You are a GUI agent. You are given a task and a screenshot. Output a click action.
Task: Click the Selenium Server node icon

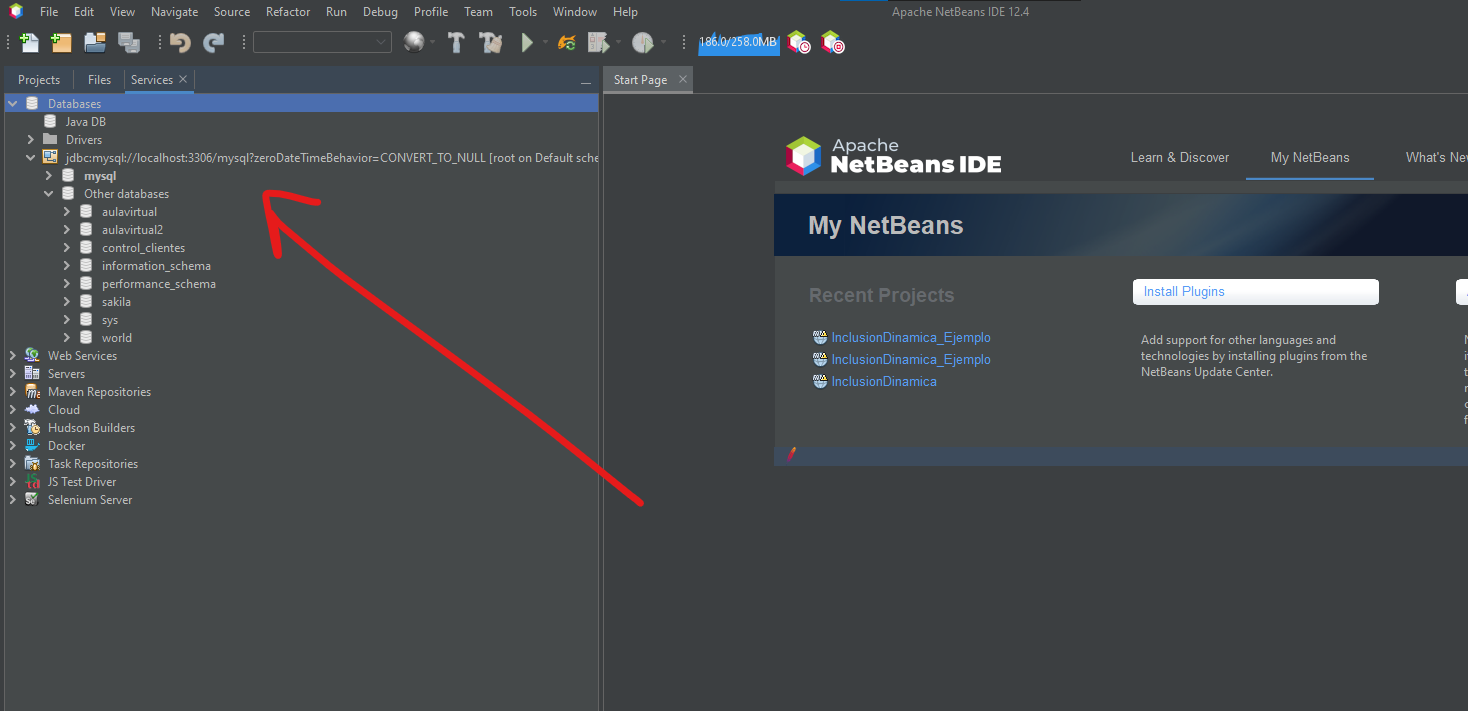pos(32,500)
